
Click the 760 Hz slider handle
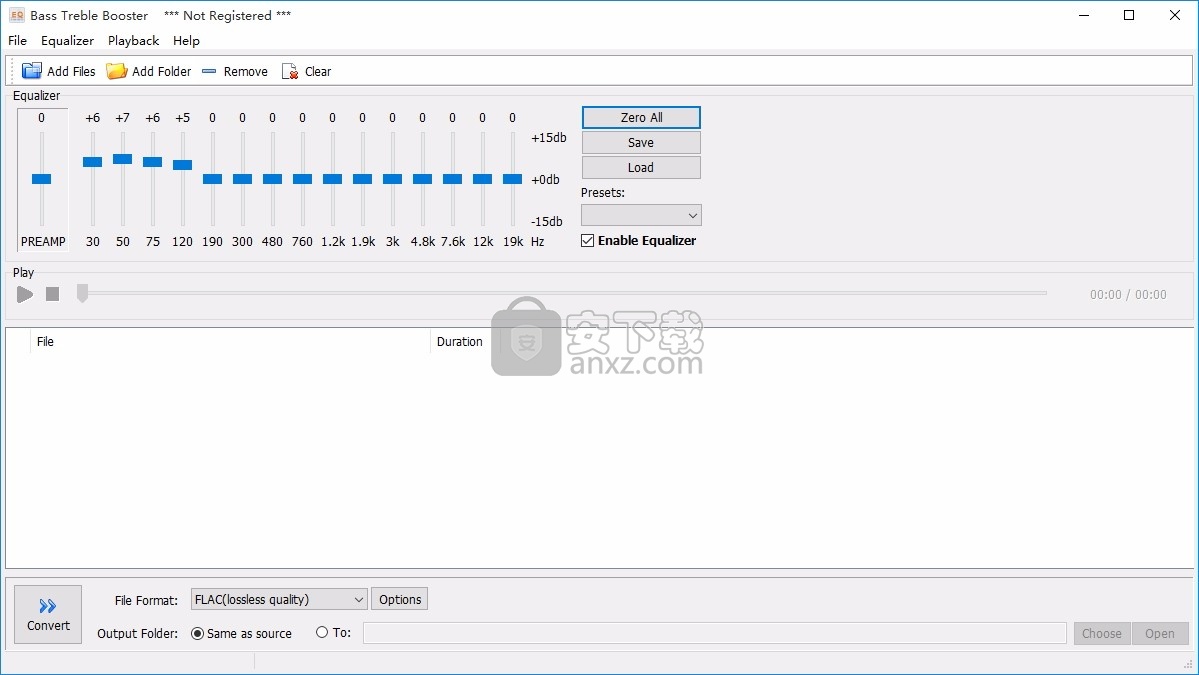302,179
